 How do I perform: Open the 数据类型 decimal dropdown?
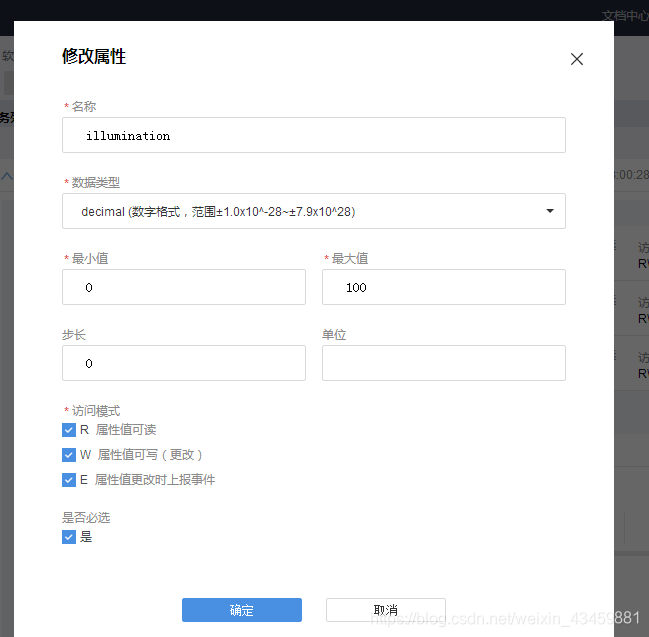[x=314, y=211]
